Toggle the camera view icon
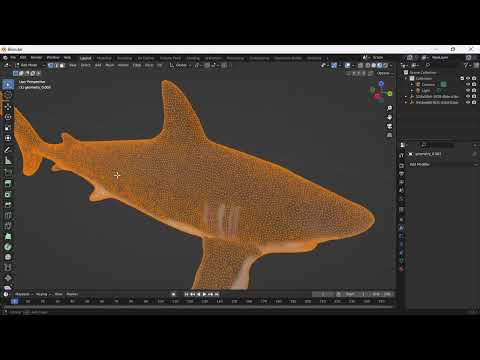Viewport: 480px width, 360px height. pos(389,126)
